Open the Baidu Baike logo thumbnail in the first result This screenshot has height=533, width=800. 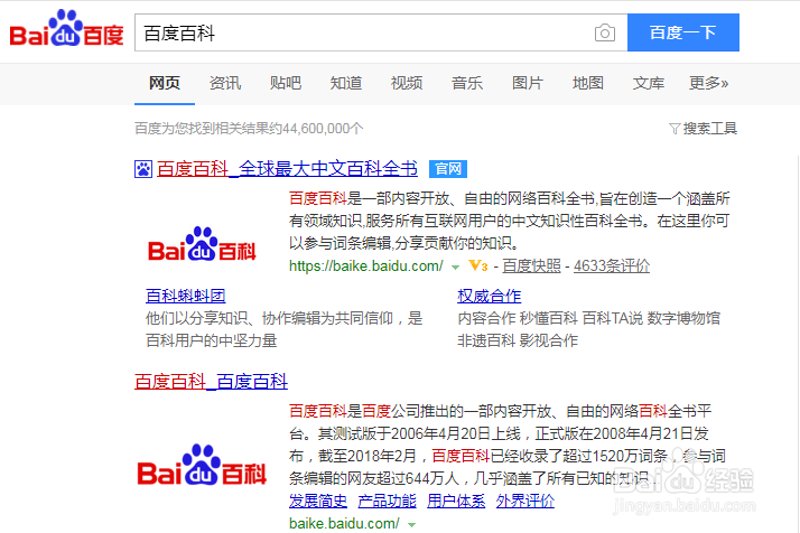coord(202,244)
